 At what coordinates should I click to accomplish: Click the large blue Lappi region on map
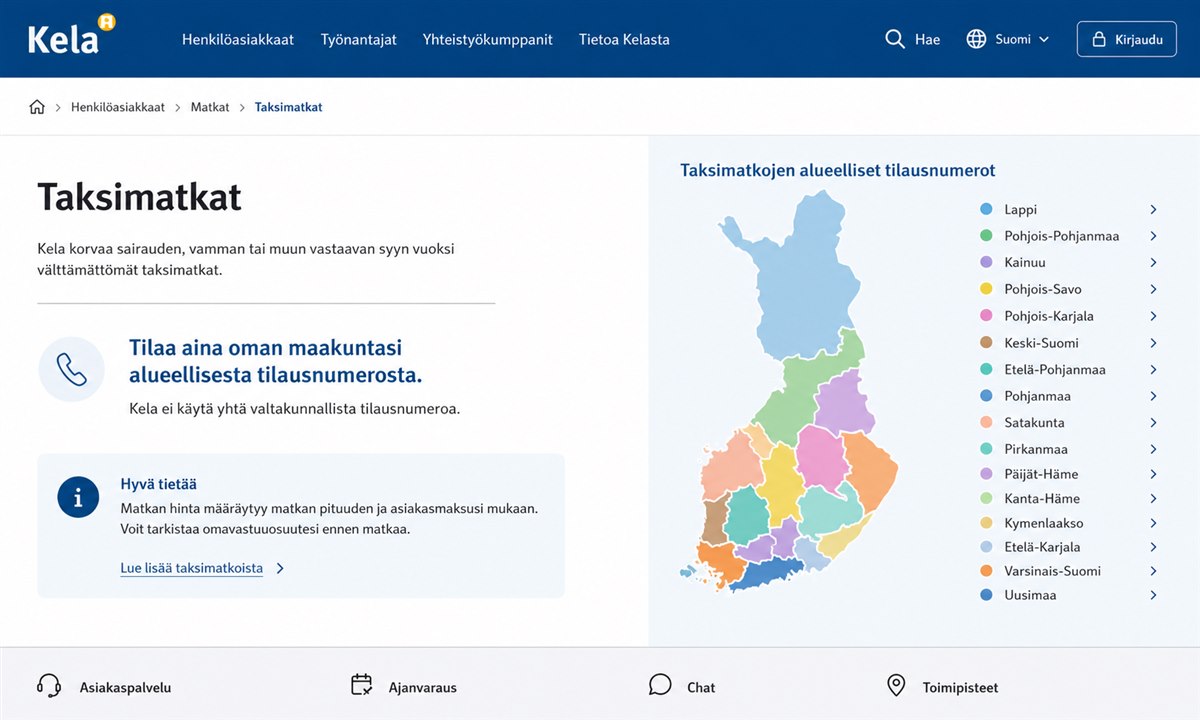click(x=805, y=285)
